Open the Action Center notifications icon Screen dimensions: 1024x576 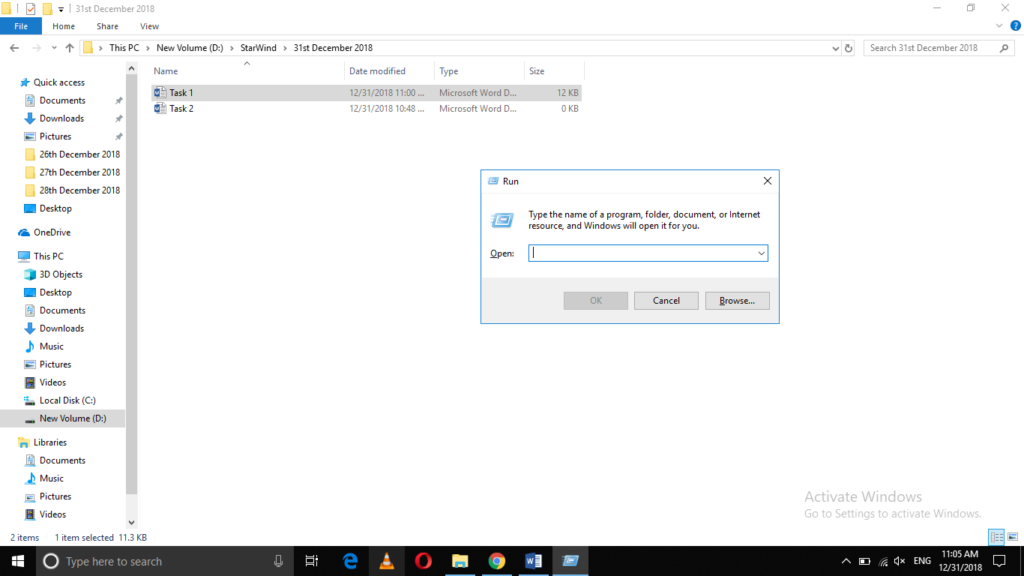point(999,561)
